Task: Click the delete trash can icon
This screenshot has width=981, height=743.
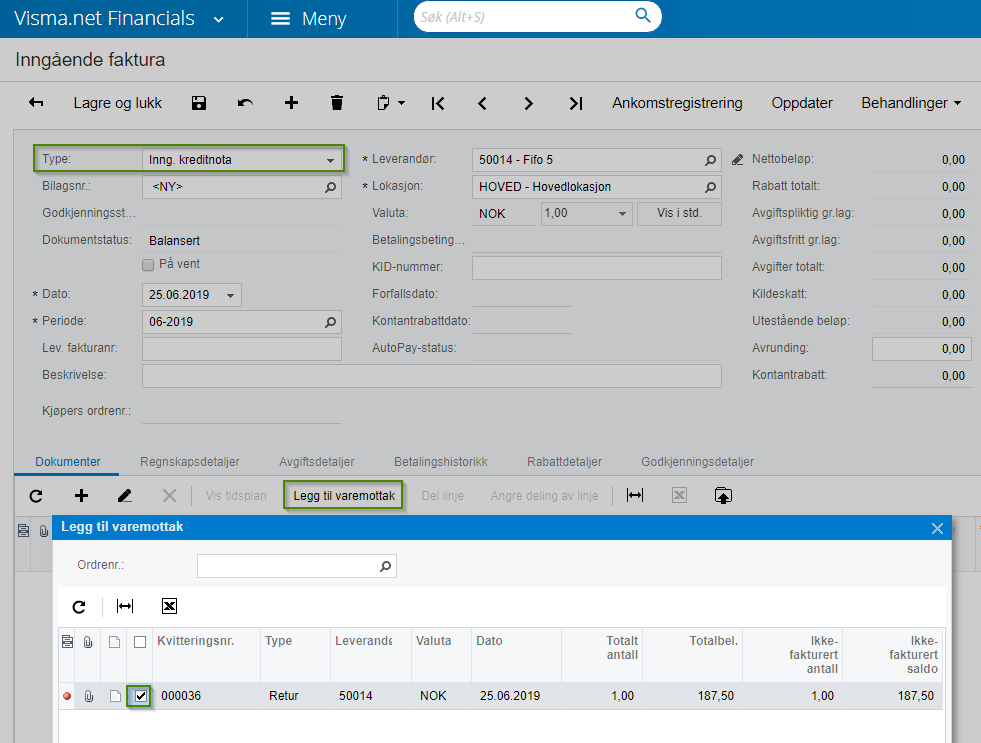Action: (x=337, y=103)
